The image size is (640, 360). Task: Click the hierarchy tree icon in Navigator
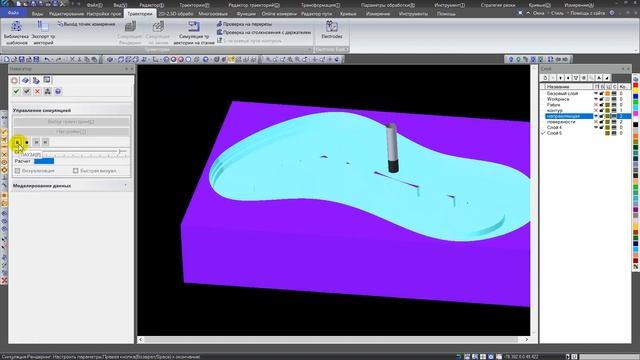point(48,91)
